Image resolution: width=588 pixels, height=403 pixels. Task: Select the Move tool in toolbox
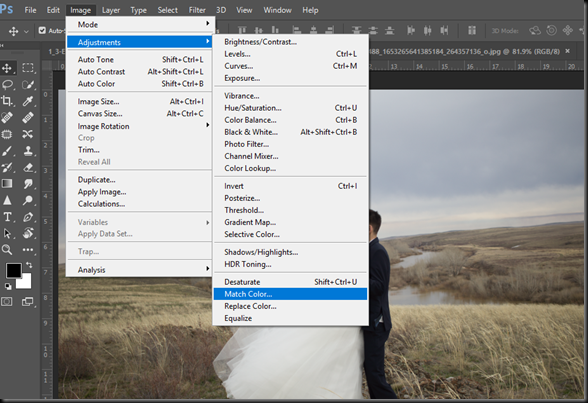[x=7, y=68]
